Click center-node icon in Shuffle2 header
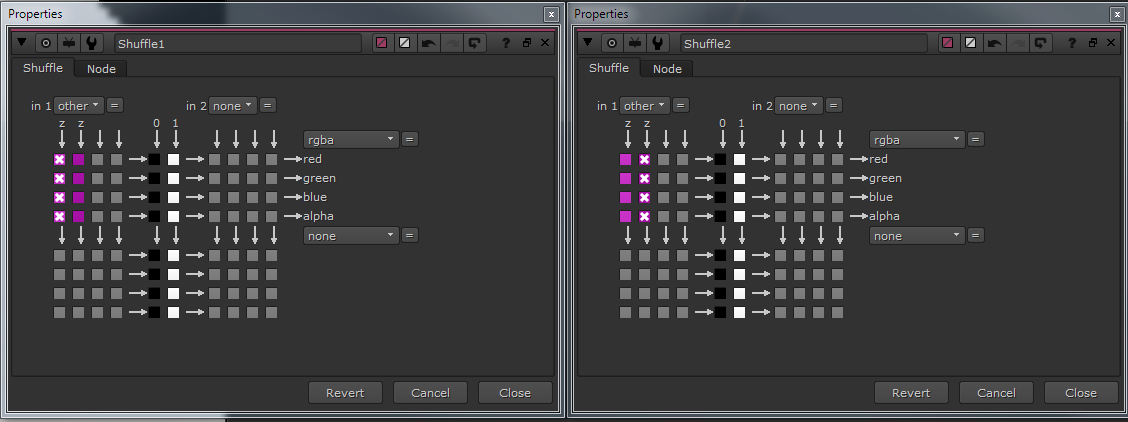Viewport: 1128px width, 422px height. [611, 43]
